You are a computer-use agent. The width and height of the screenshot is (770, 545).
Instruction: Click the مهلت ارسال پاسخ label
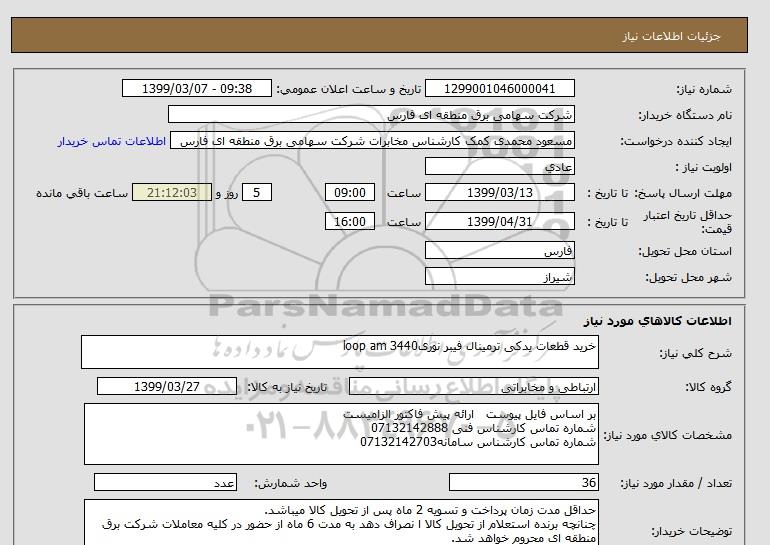point(683,193)
